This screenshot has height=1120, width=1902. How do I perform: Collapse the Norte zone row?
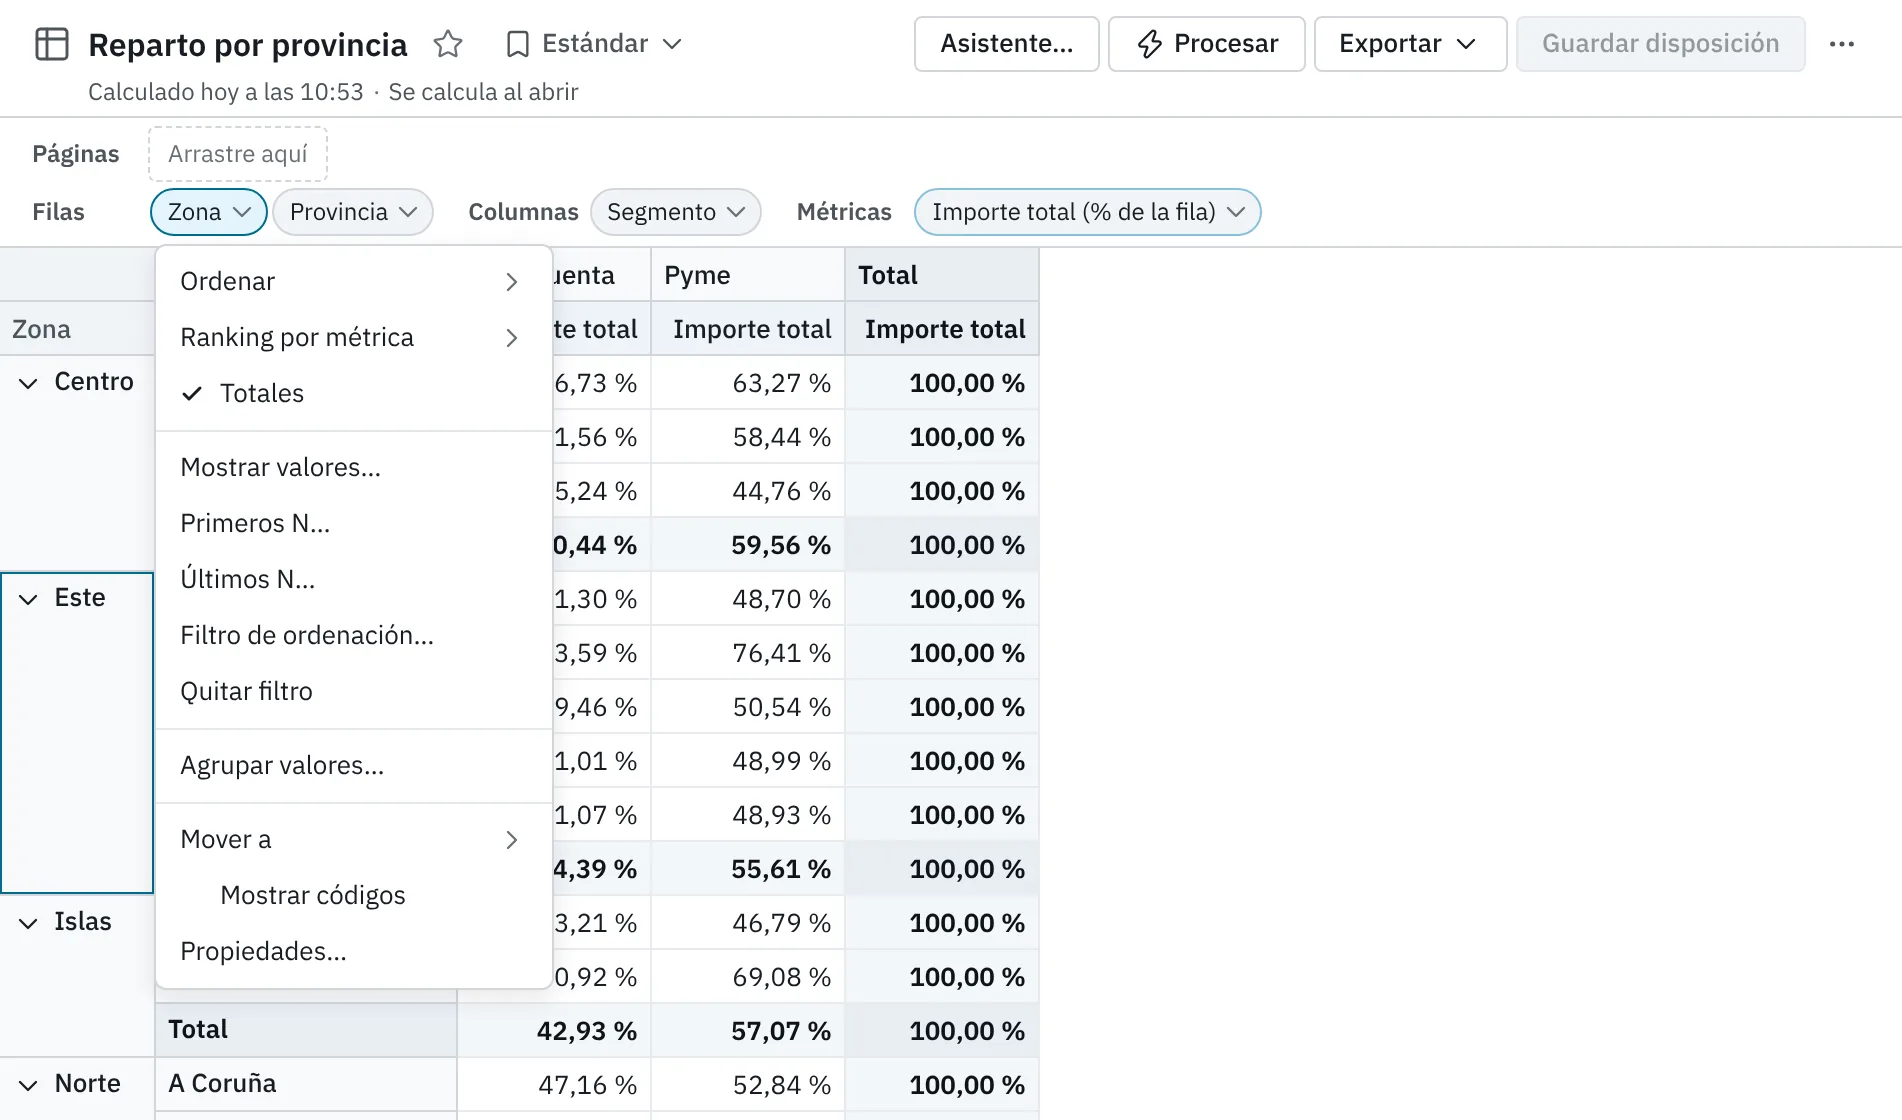tap(29, 1085)
